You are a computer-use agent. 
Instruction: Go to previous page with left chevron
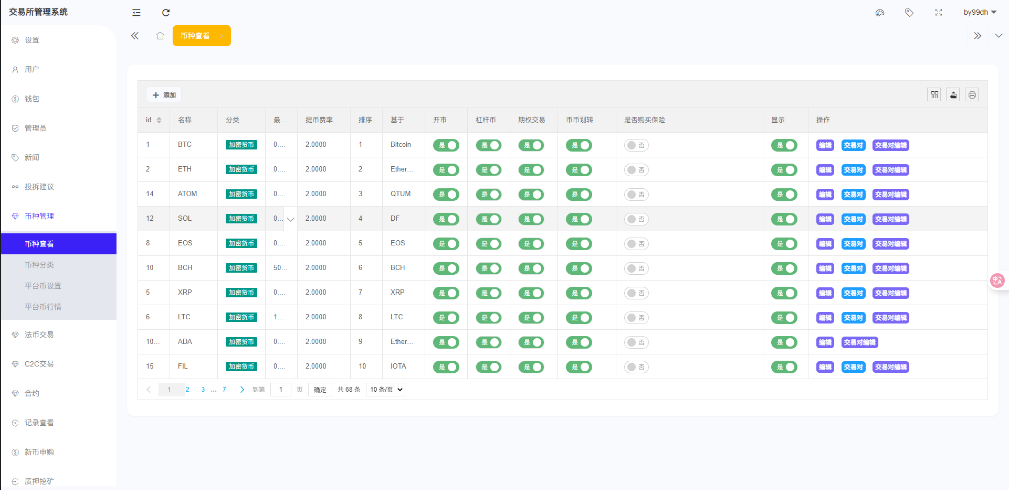coord(149,390)
